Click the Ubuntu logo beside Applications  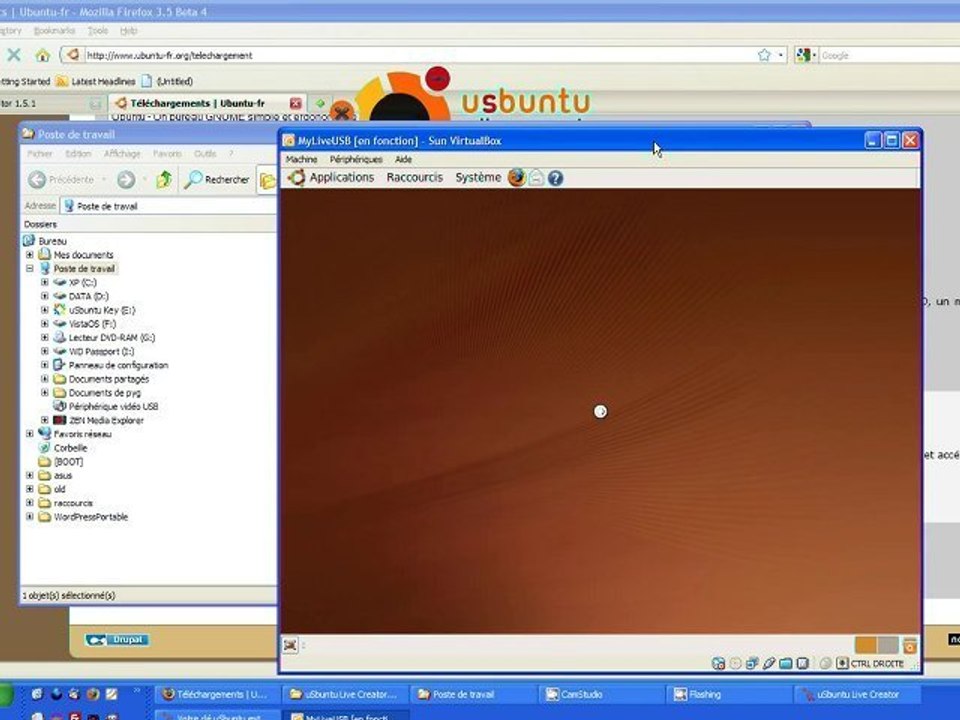point(297,178)
